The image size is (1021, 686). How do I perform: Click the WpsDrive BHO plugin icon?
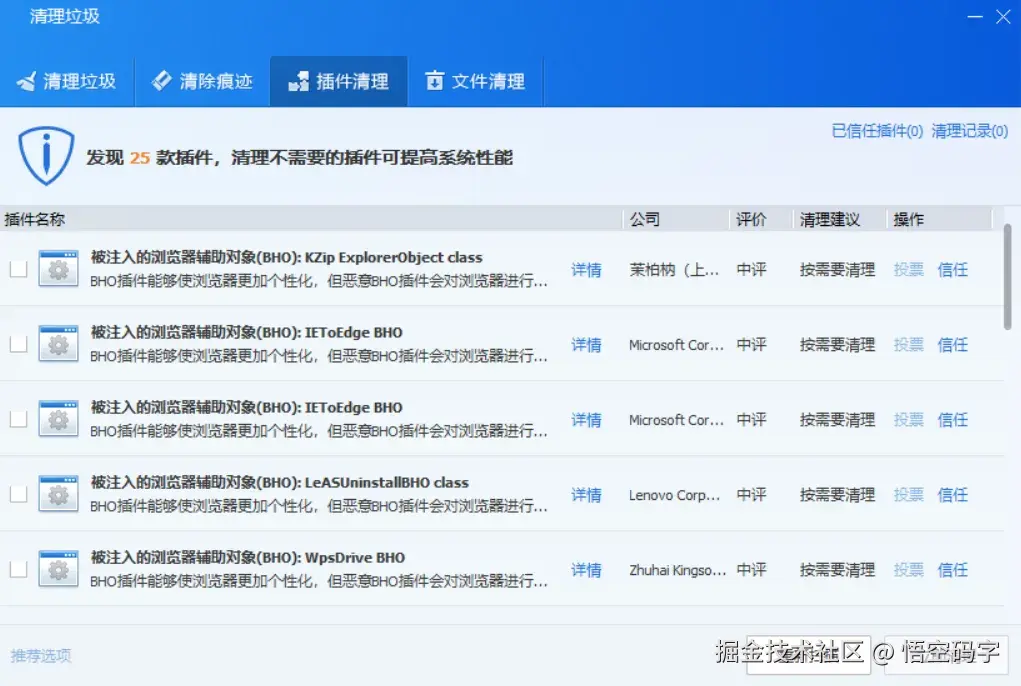(x=57, y=568)
